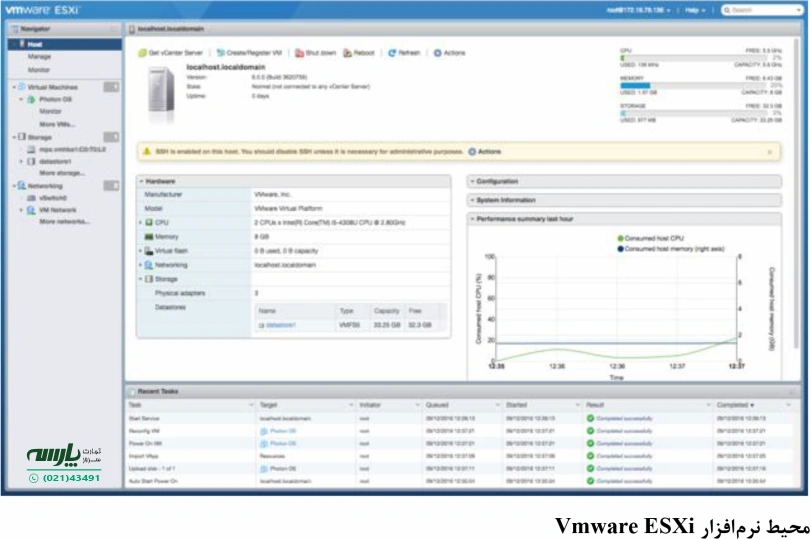The image size is (811, 539).
Task: Open Actions in SSH warning banner
Action: 485,152
